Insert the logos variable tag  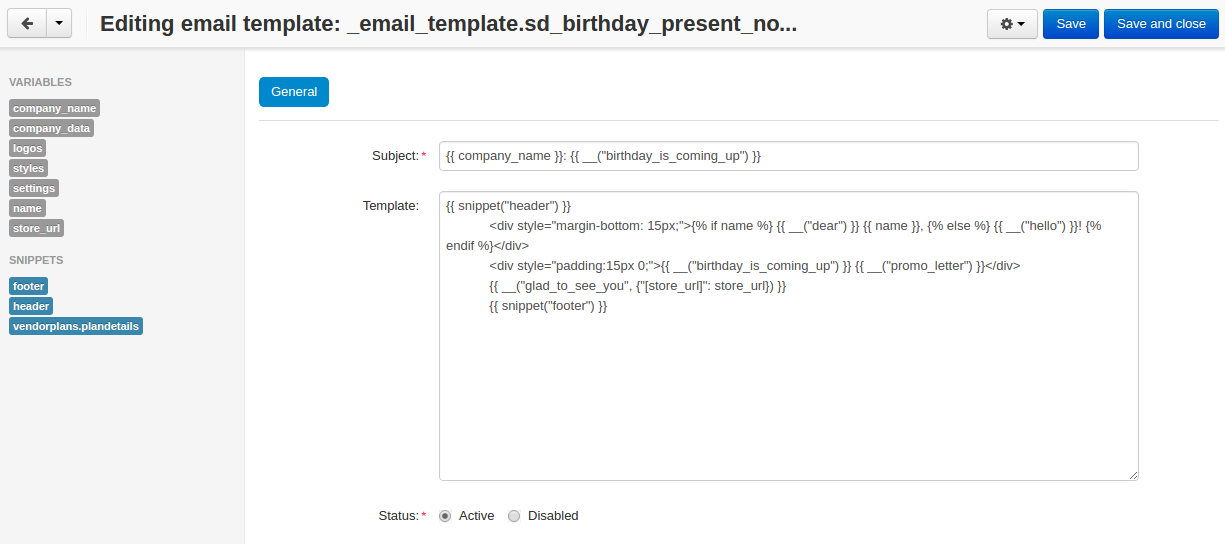point(28,148)
